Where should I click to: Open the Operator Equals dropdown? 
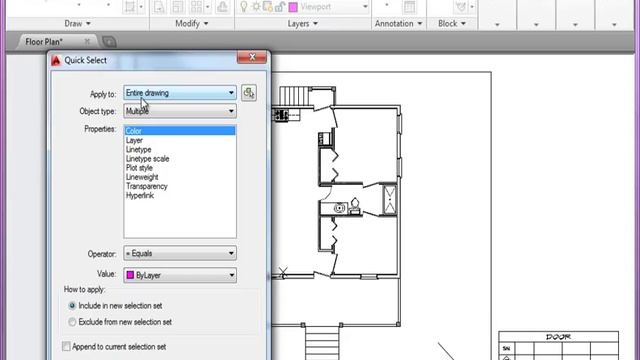coord(180,253)
